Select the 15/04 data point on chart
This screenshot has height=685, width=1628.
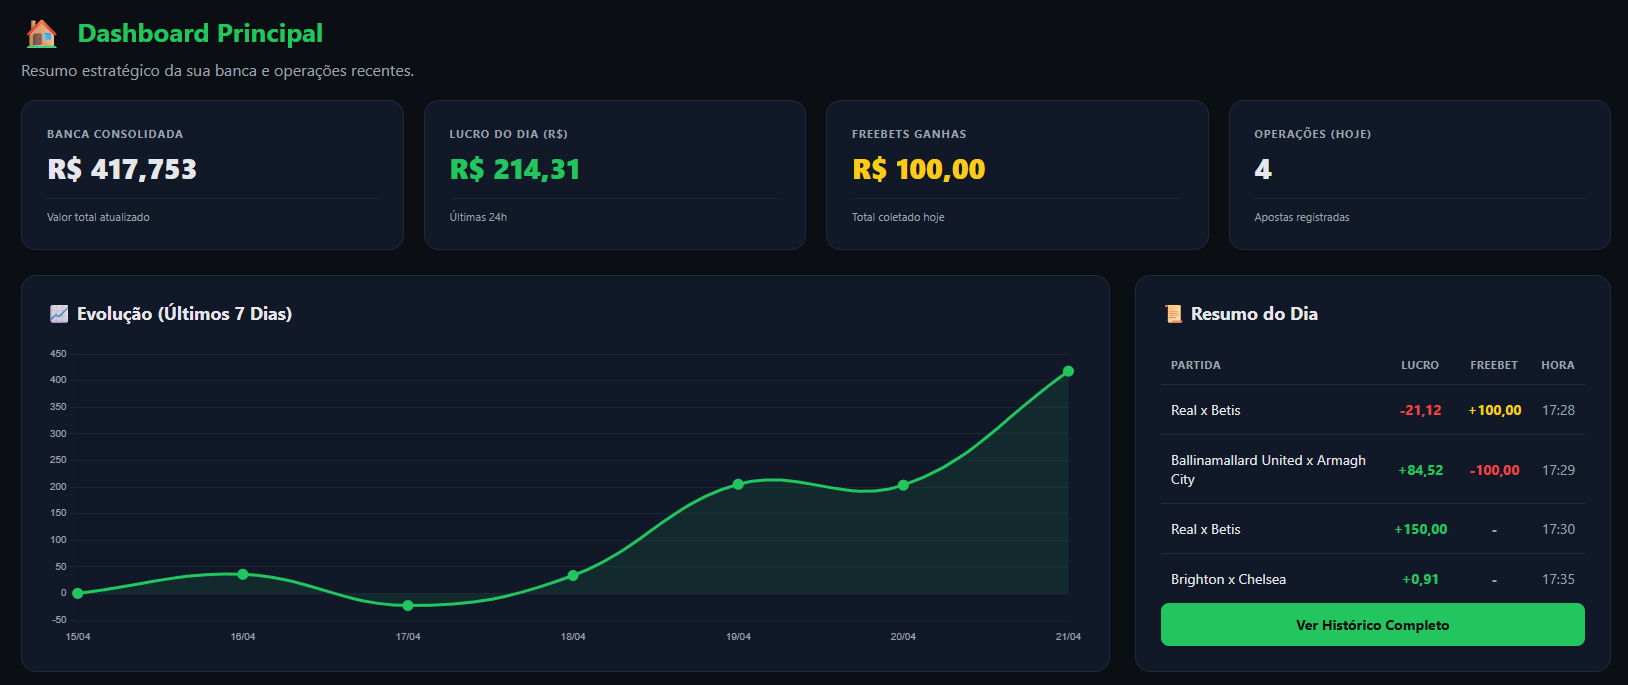[x=78, y=593]
